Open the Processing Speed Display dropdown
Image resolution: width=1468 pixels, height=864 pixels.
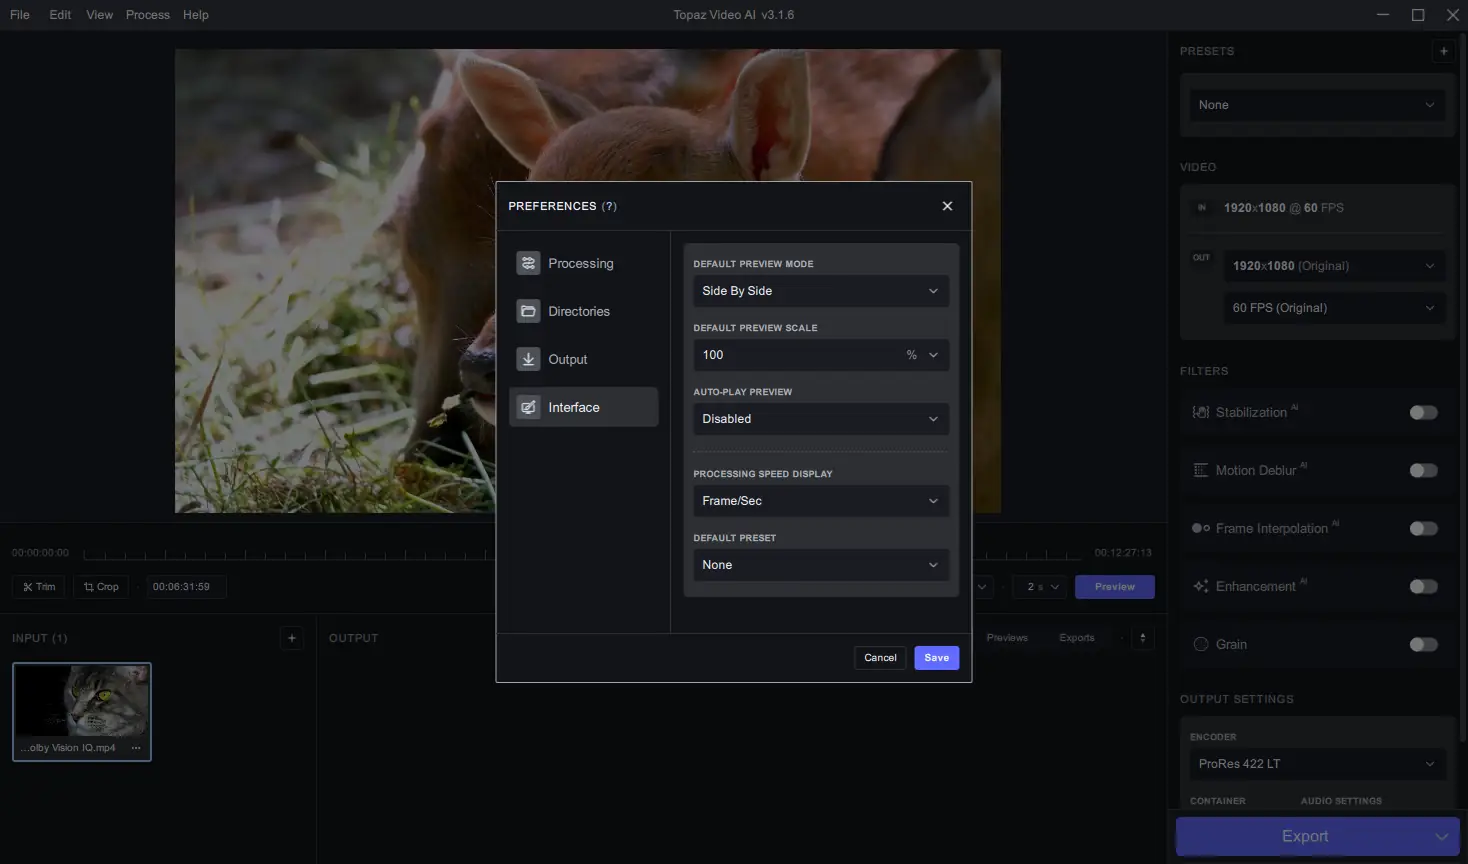click(x=821, y=501)
